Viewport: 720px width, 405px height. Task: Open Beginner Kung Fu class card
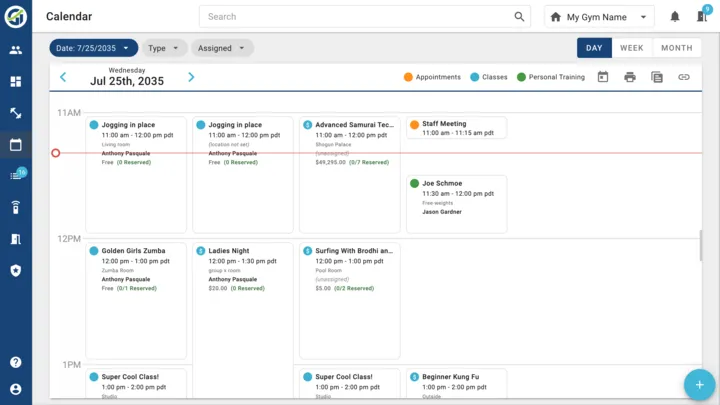(456, 384)
